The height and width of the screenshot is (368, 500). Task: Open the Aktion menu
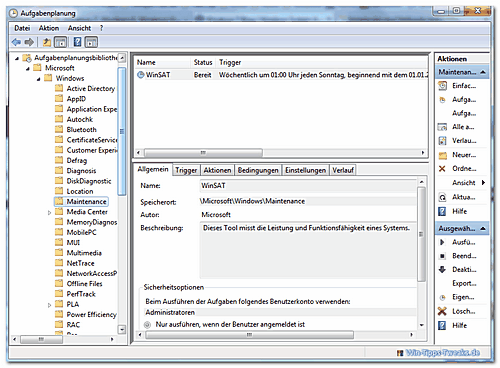click(x=49, y=28)
